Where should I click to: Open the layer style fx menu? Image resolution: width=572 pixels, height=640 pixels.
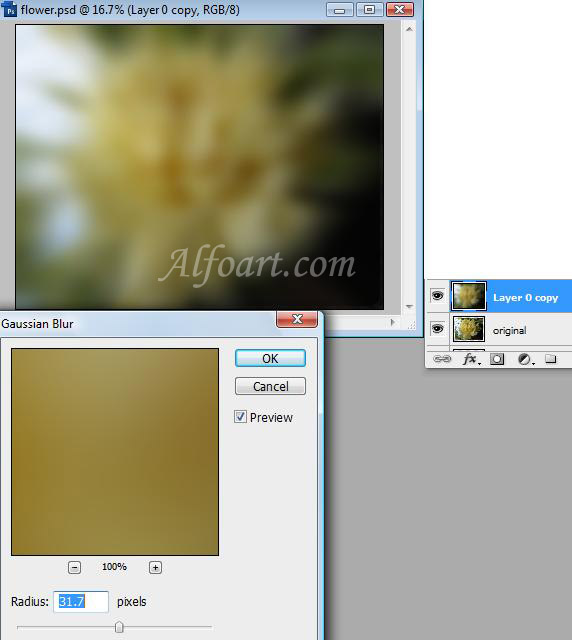tap(471, 359)
